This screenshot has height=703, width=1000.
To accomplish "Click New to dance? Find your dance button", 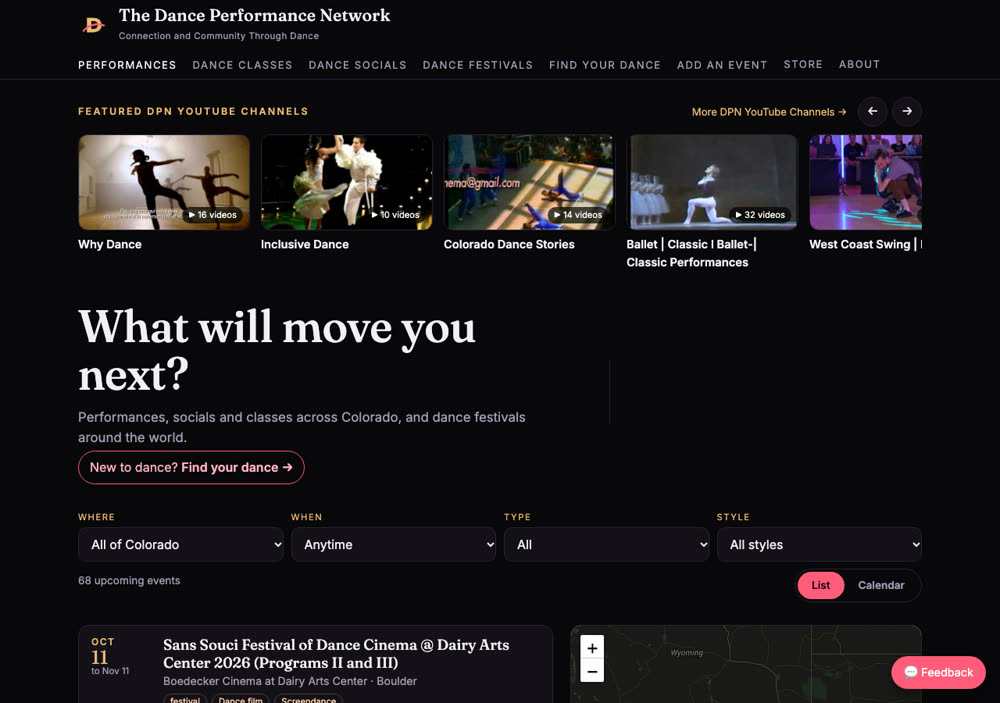I will [191, 468].
